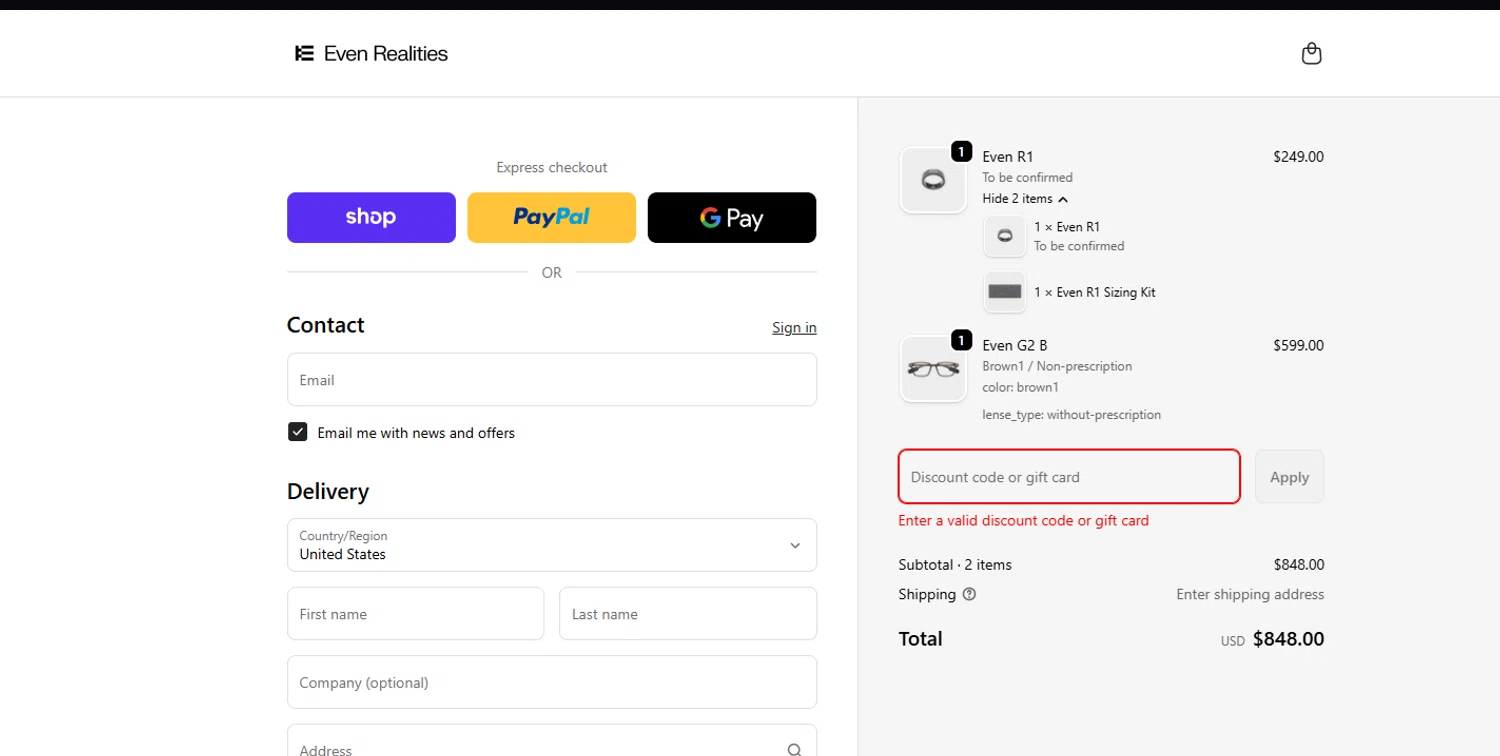Click the Even R1 ring thumbnail
This screenshot has height=756, width=1500.
click(x=933, y=180)
